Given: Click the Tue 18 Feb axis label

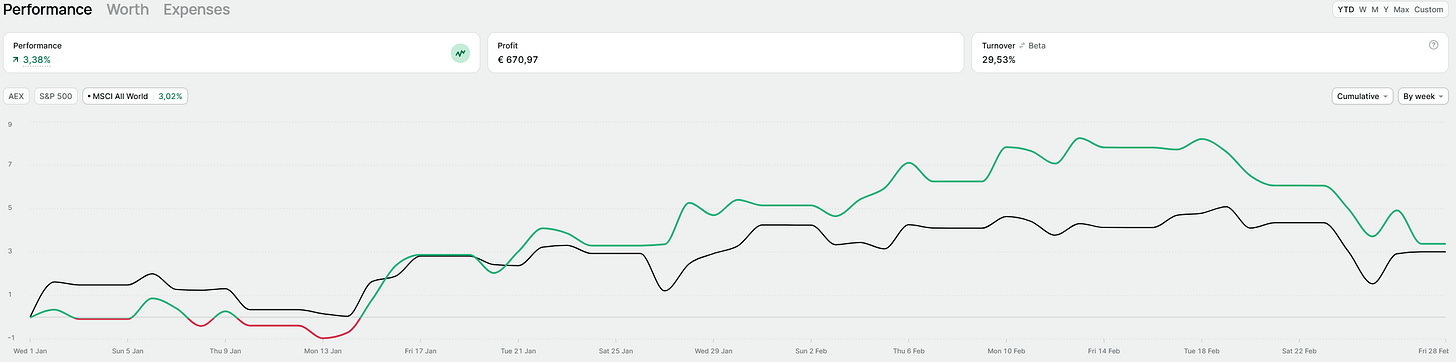Looking at the screenshot, I should coord(1202,351).
